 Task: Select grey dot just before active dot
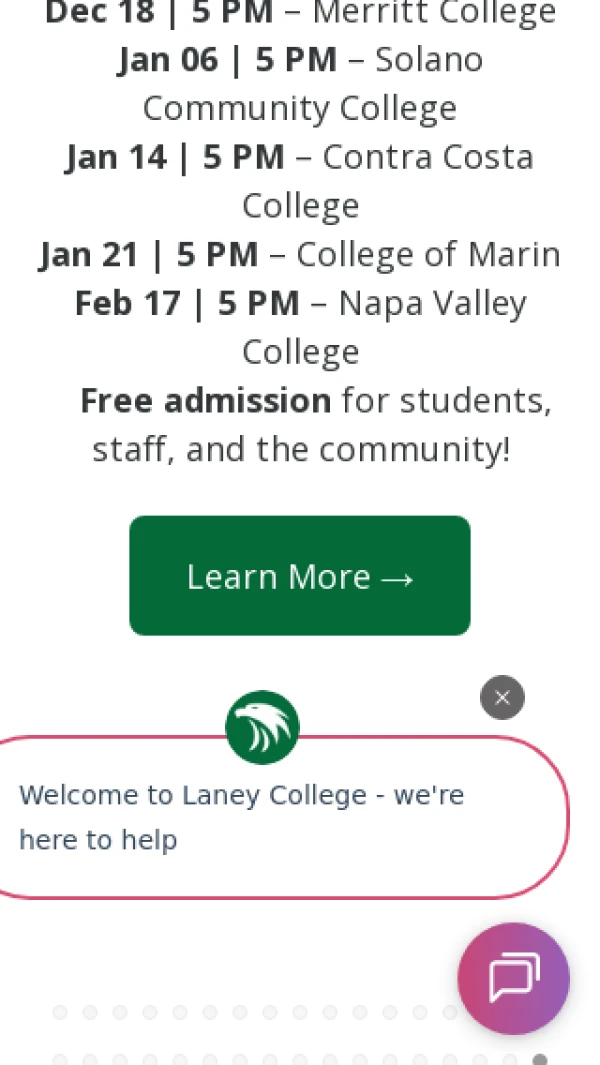510,1059
